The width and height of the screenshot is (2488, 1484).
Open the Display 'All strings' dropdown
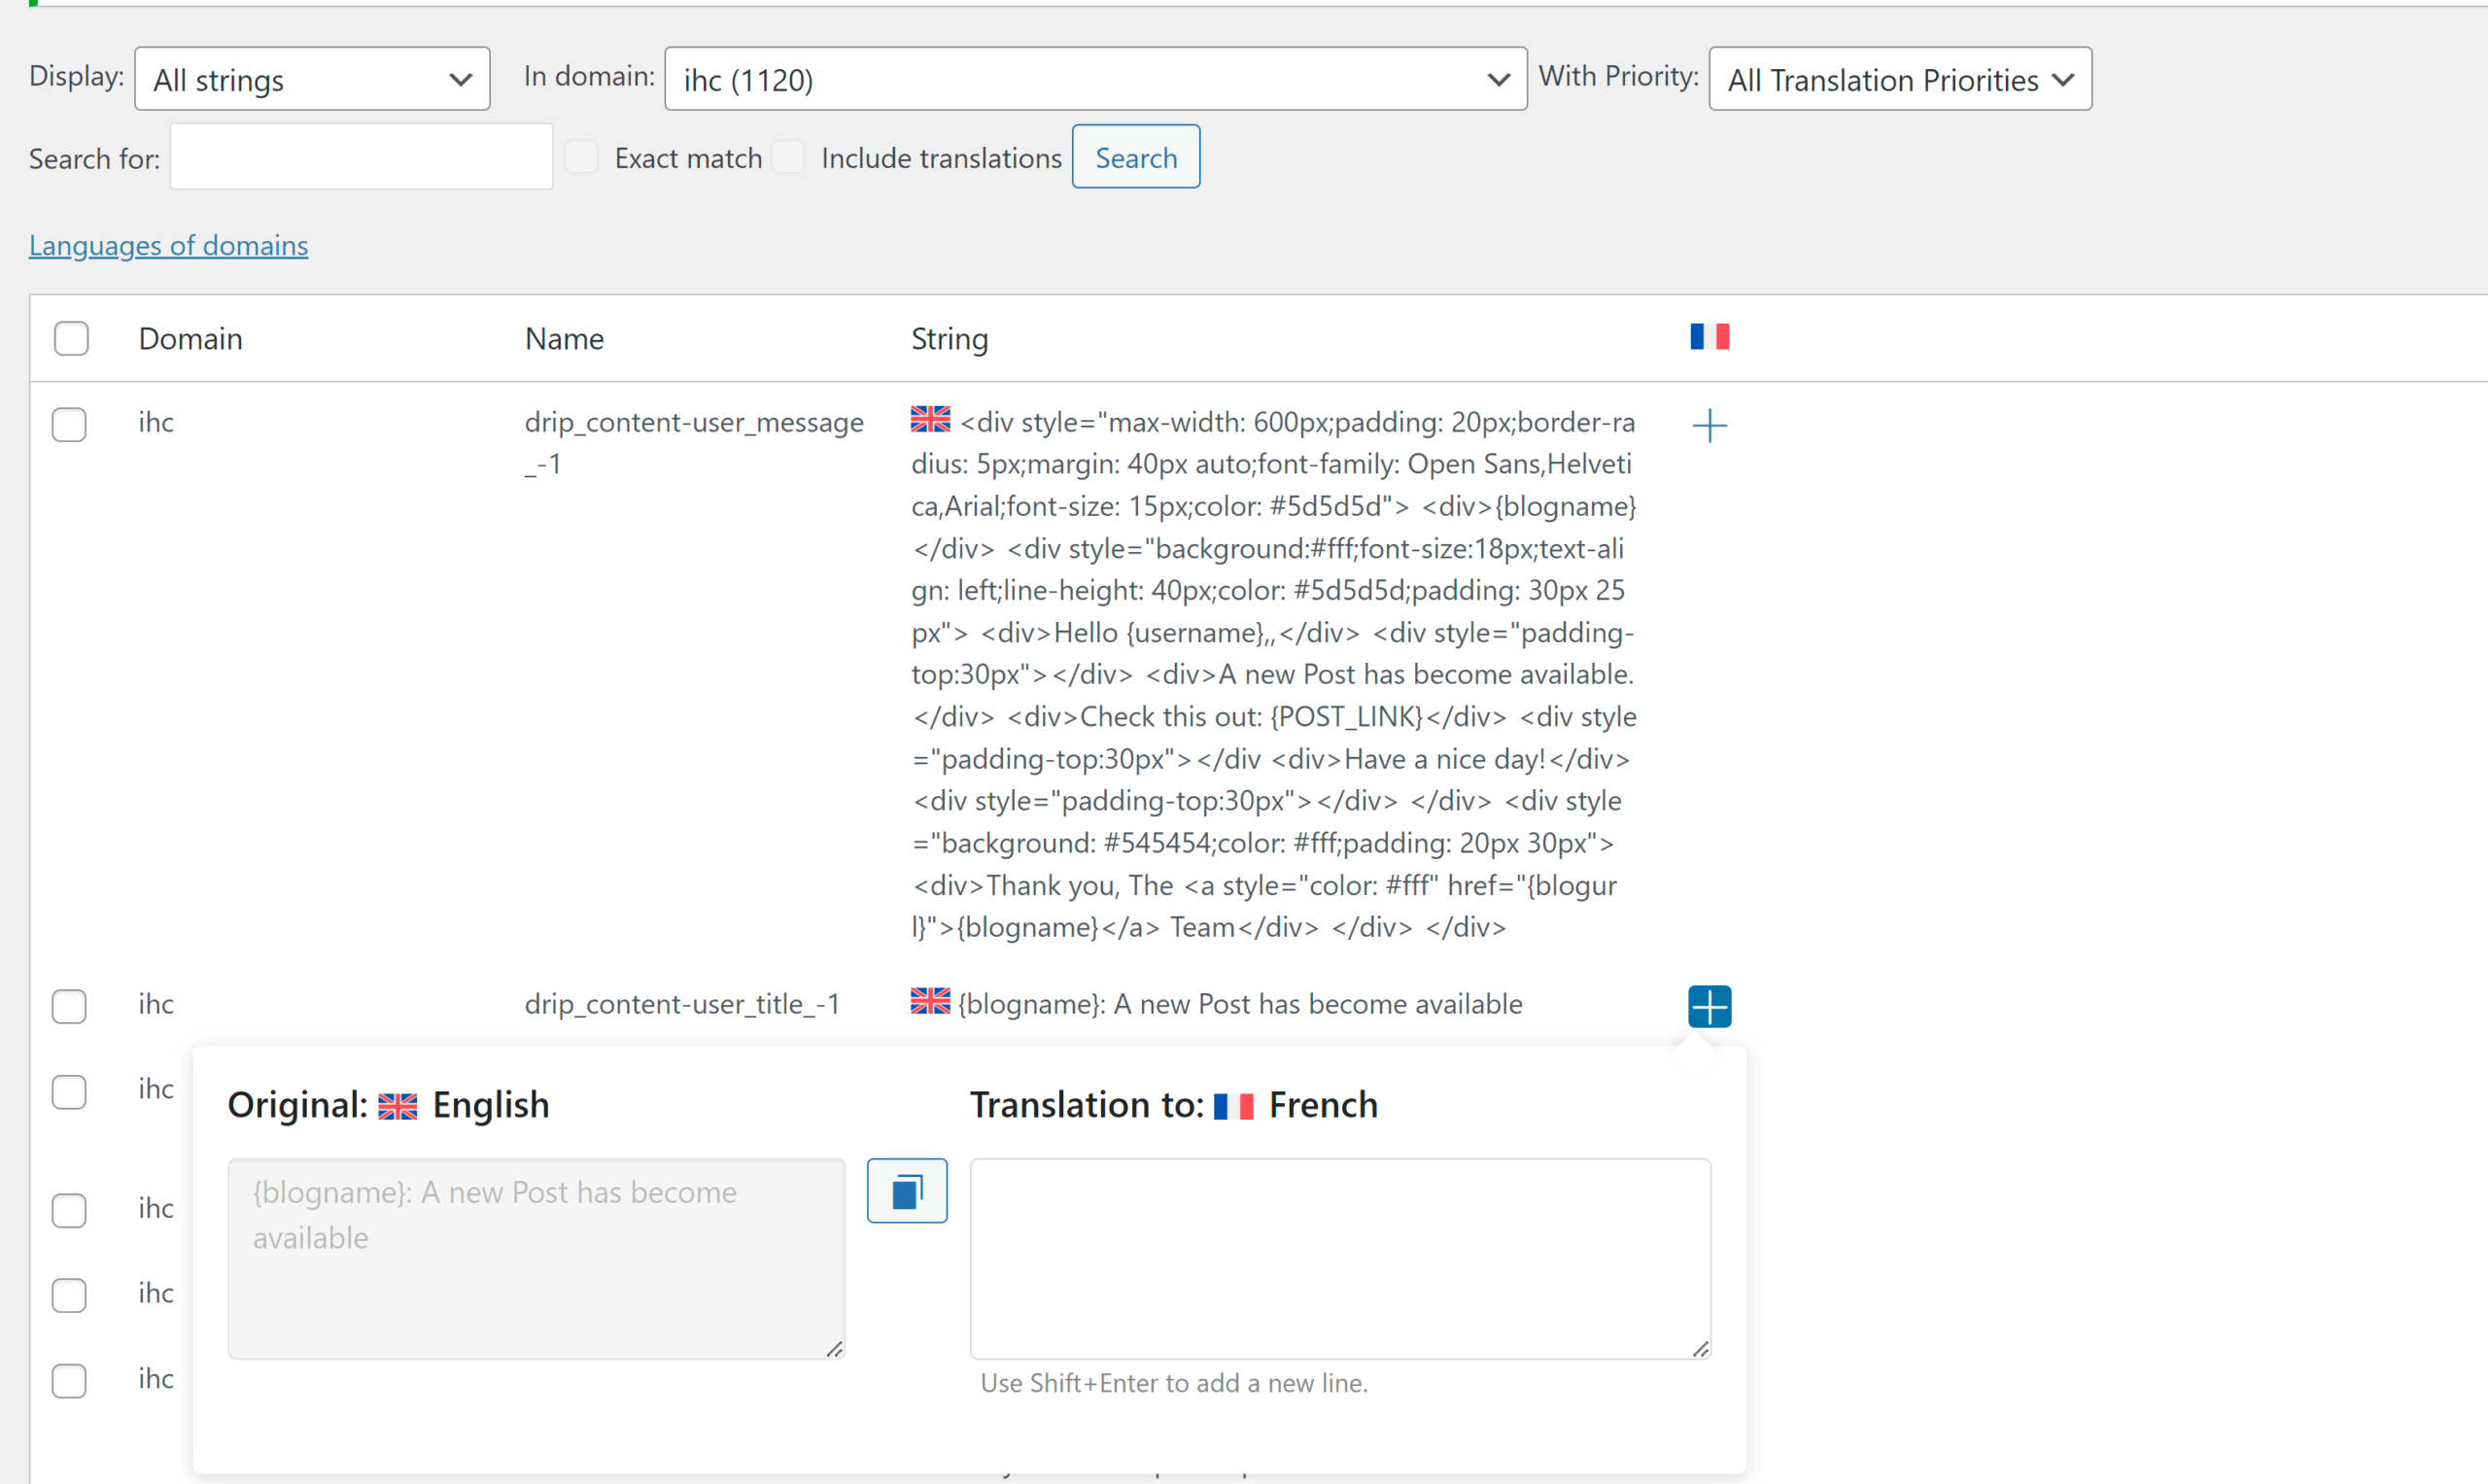[x=312, y=79]
